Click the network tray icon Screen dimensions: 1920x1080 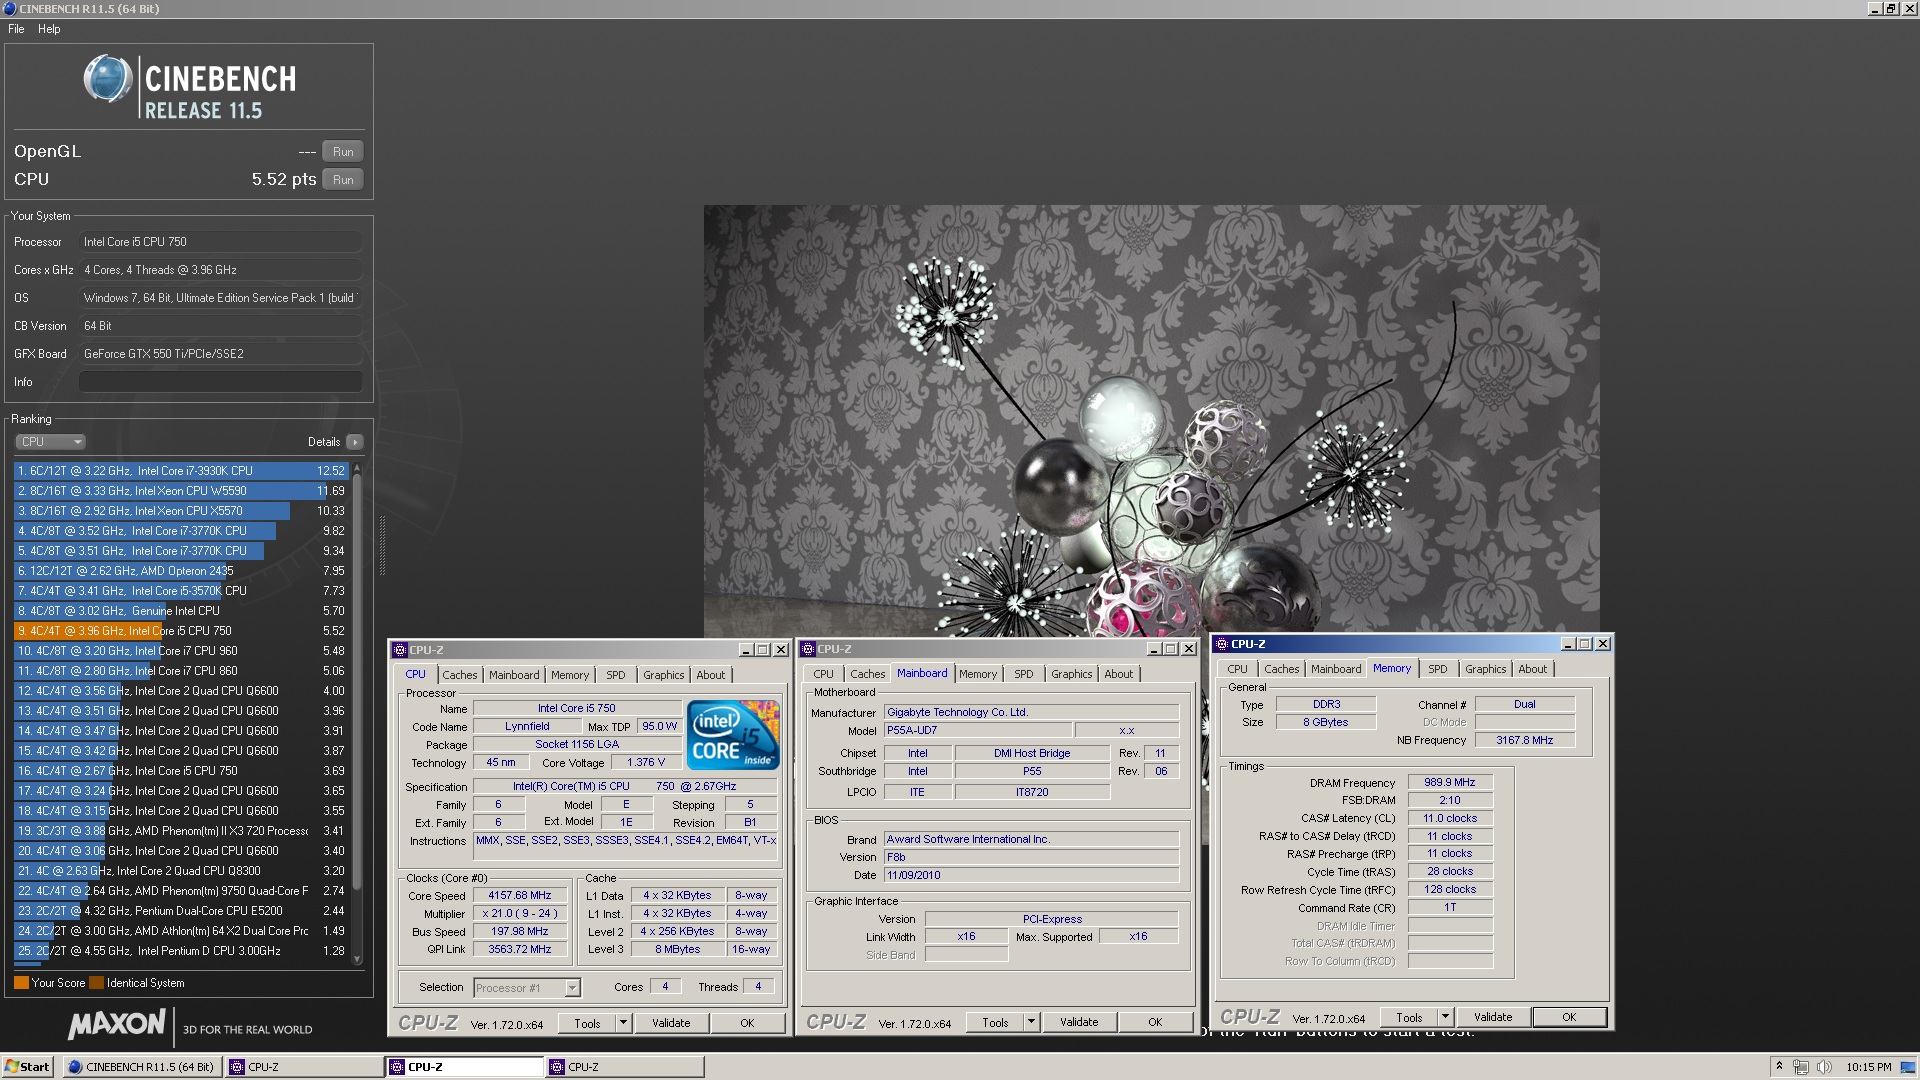(x=1801, y=1067)
